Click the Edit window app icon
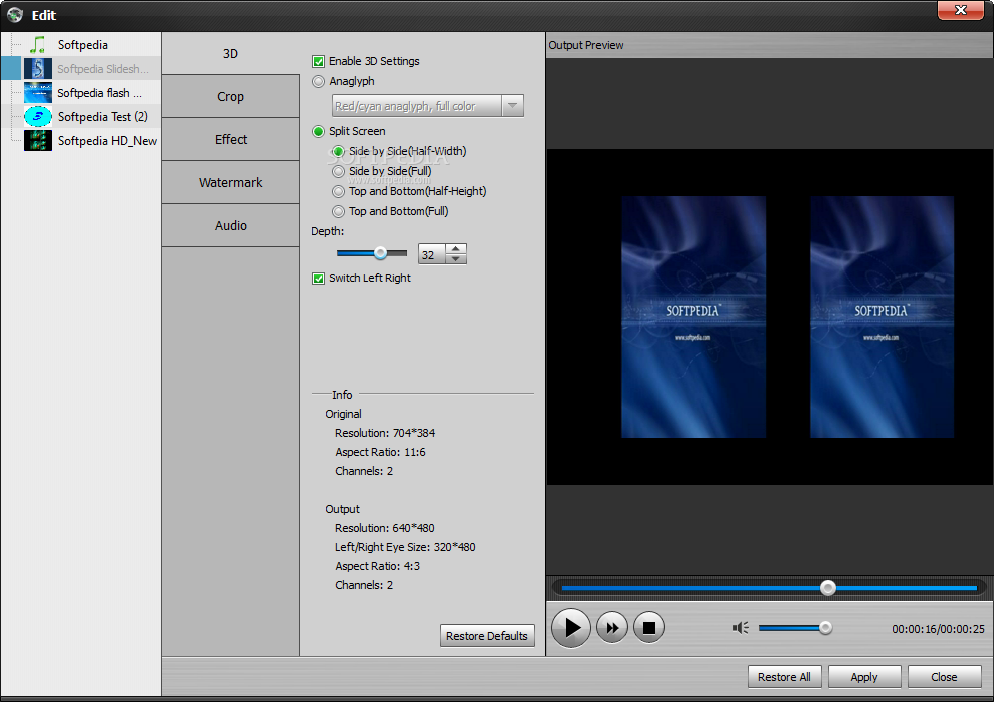 point(15,15)
